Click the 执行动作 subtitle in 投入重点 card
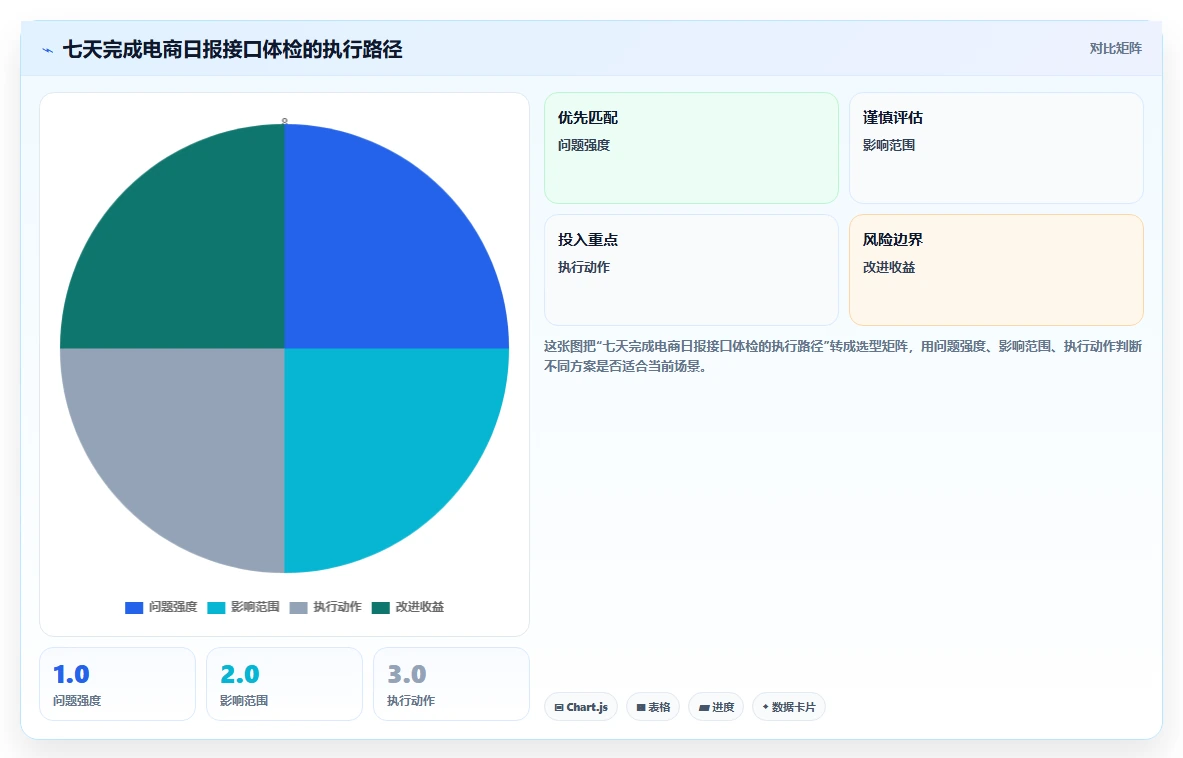Screen dimensions: 1183x758 coord(584,267)
